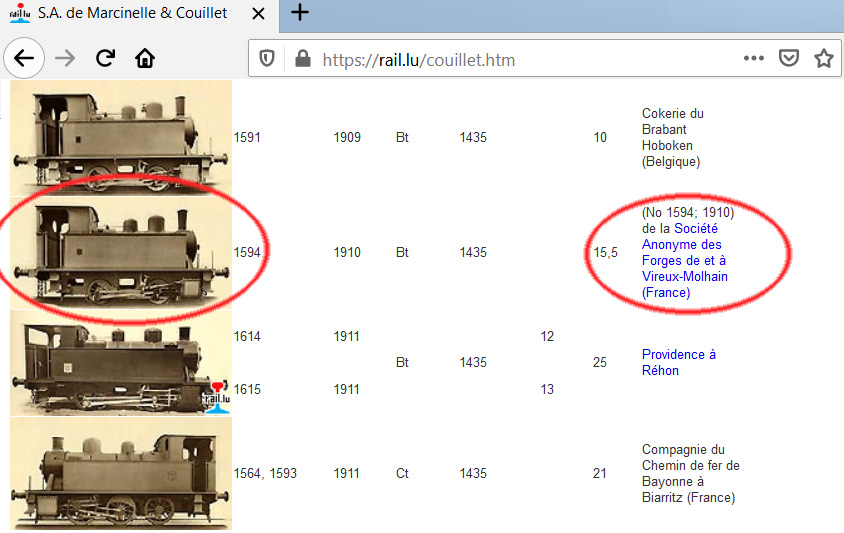Open page actions three-dot menu

(754, 58)
